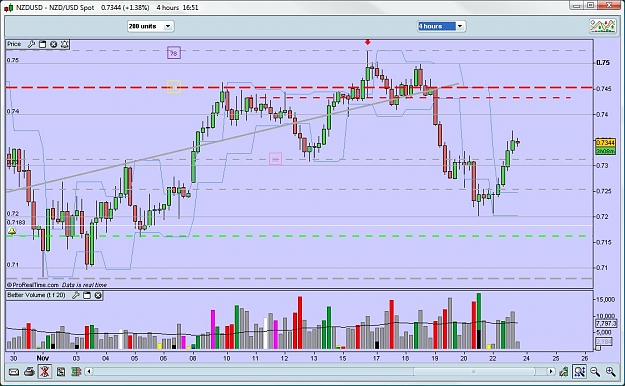Viewport: 625px width, 386px height.
Task: Maximize the Price panel window icon
Action: (x=43, y=44)
